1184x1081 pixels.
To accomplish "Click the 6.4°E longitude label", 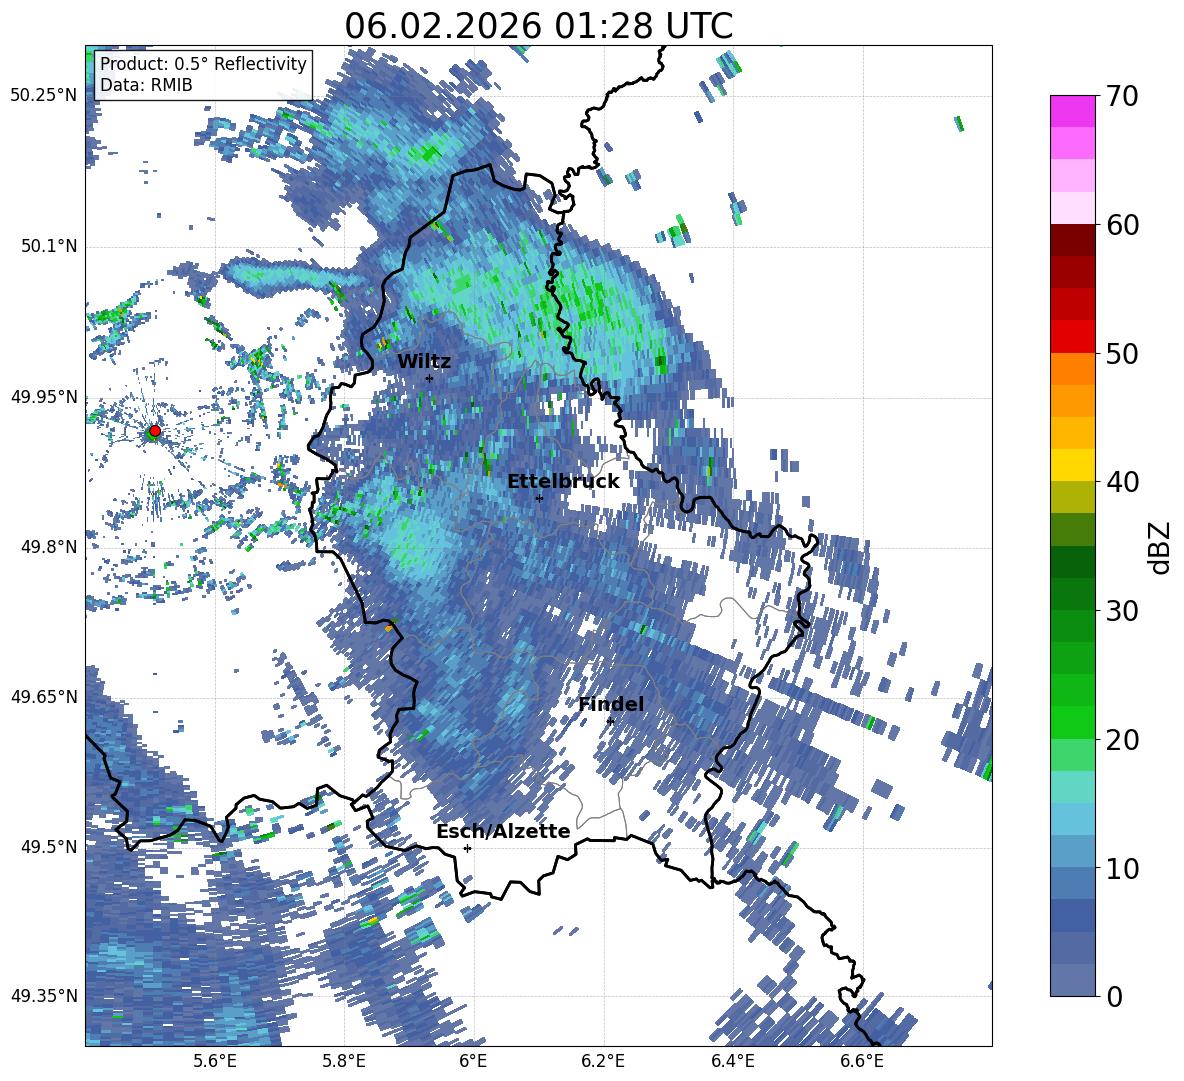I will point(732,1061).
